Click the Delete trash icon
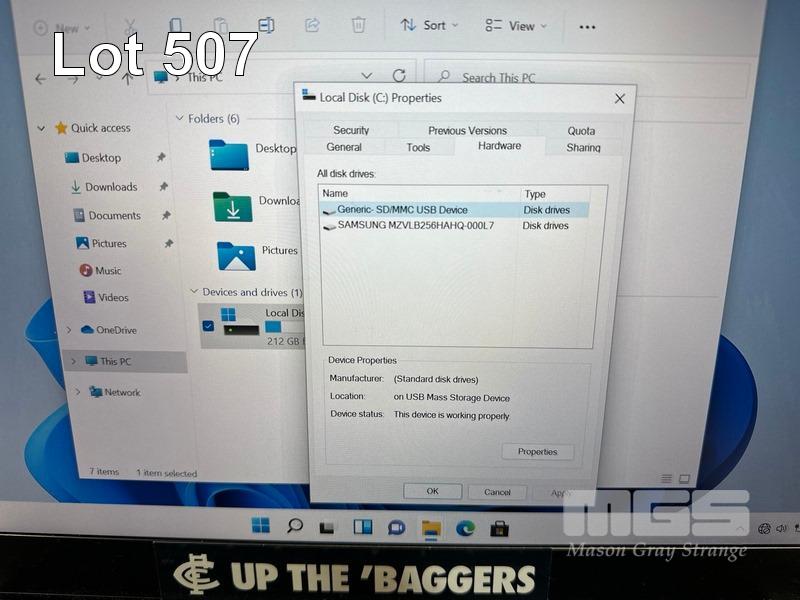The image size is (800, 600). (x=358, y=25)
